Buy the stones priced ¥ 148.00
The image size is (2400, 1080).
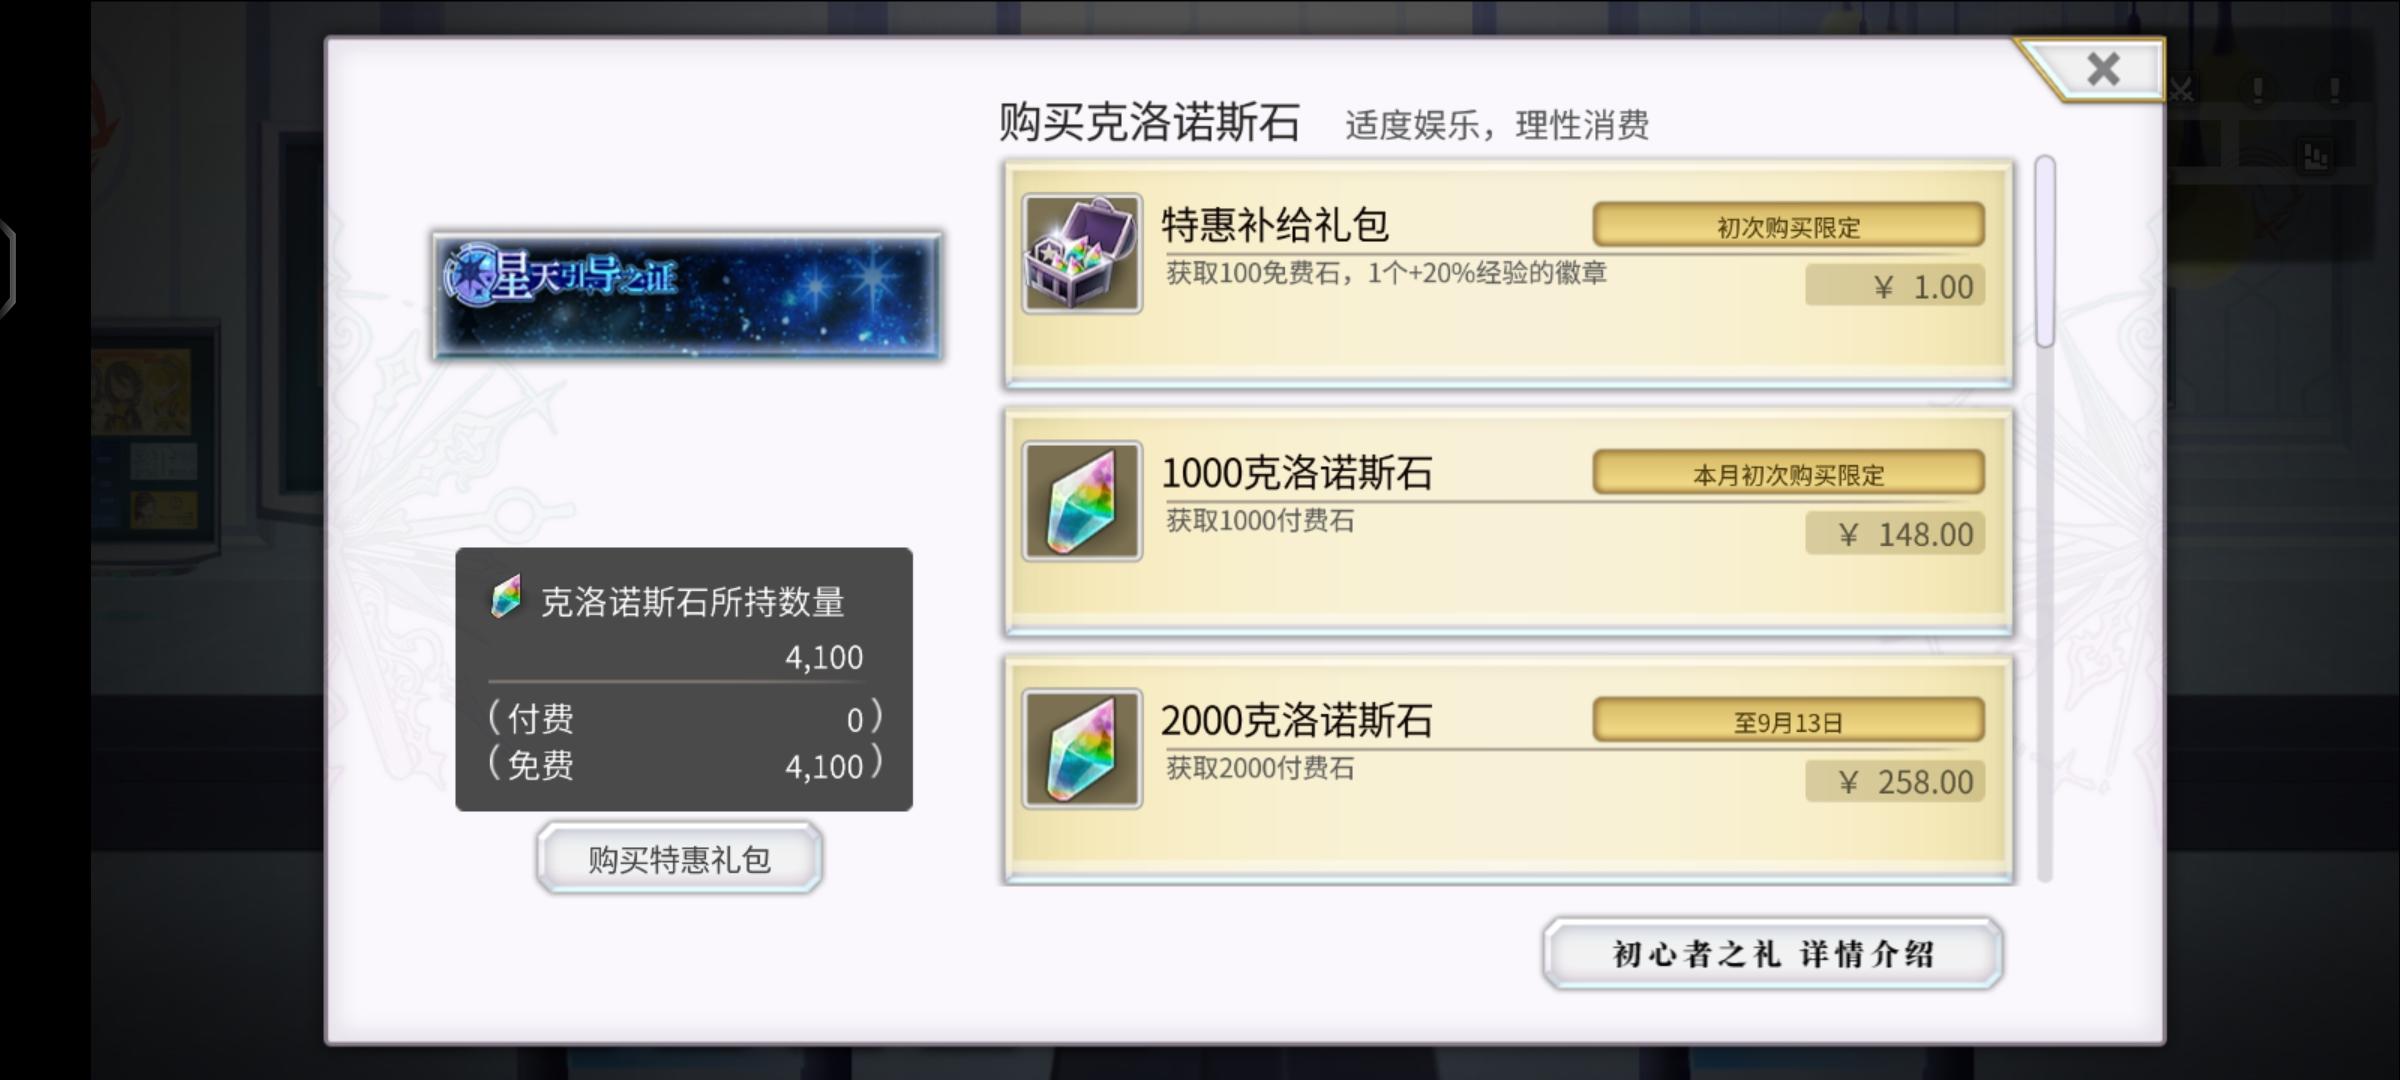point(1895,534)
